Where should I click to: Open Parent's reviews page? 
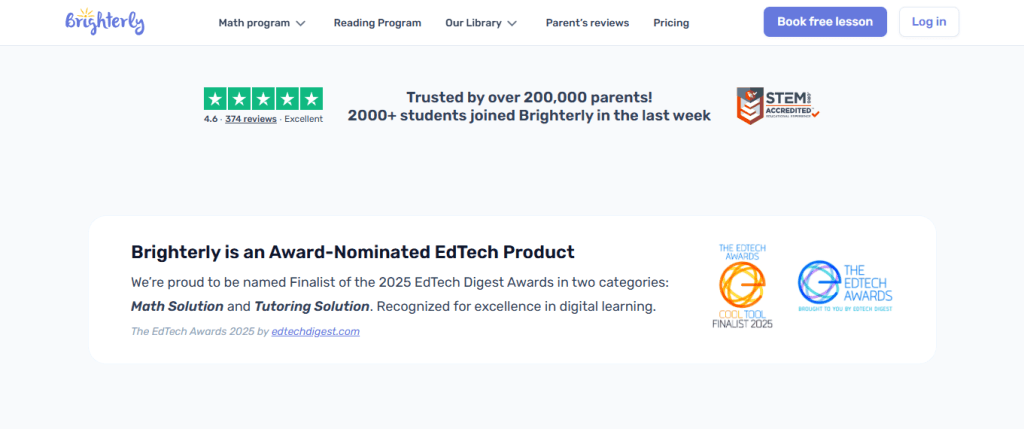pyautogui.click(x=587, y=23)
